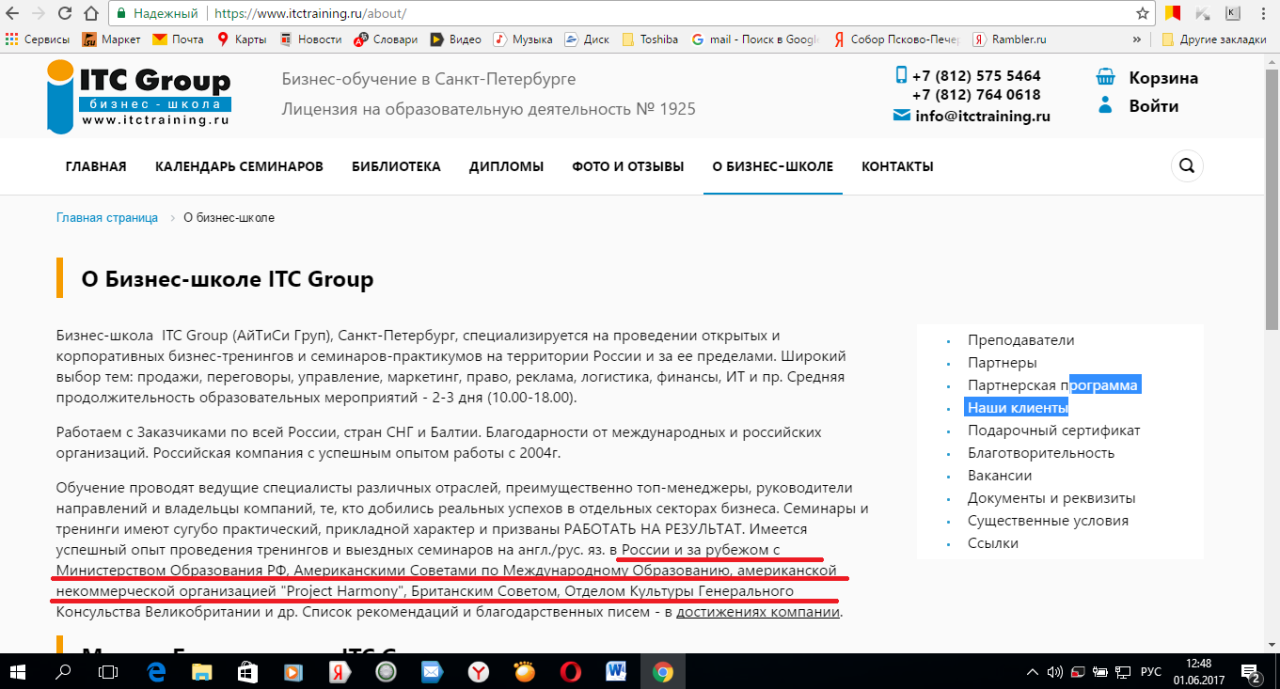Go back with the browser back arrow
The image size is (1280, 689).
[x=14, y=14]
